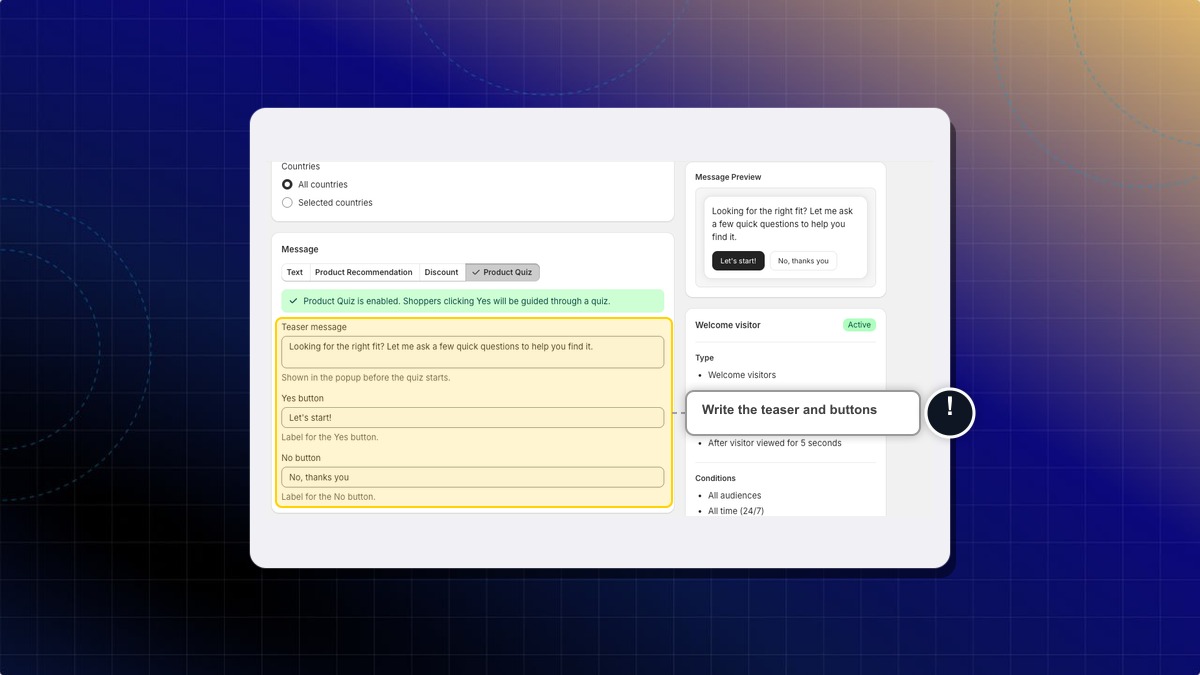
Task: Click into the Teaser message text field
Action: tap(472, 352)
